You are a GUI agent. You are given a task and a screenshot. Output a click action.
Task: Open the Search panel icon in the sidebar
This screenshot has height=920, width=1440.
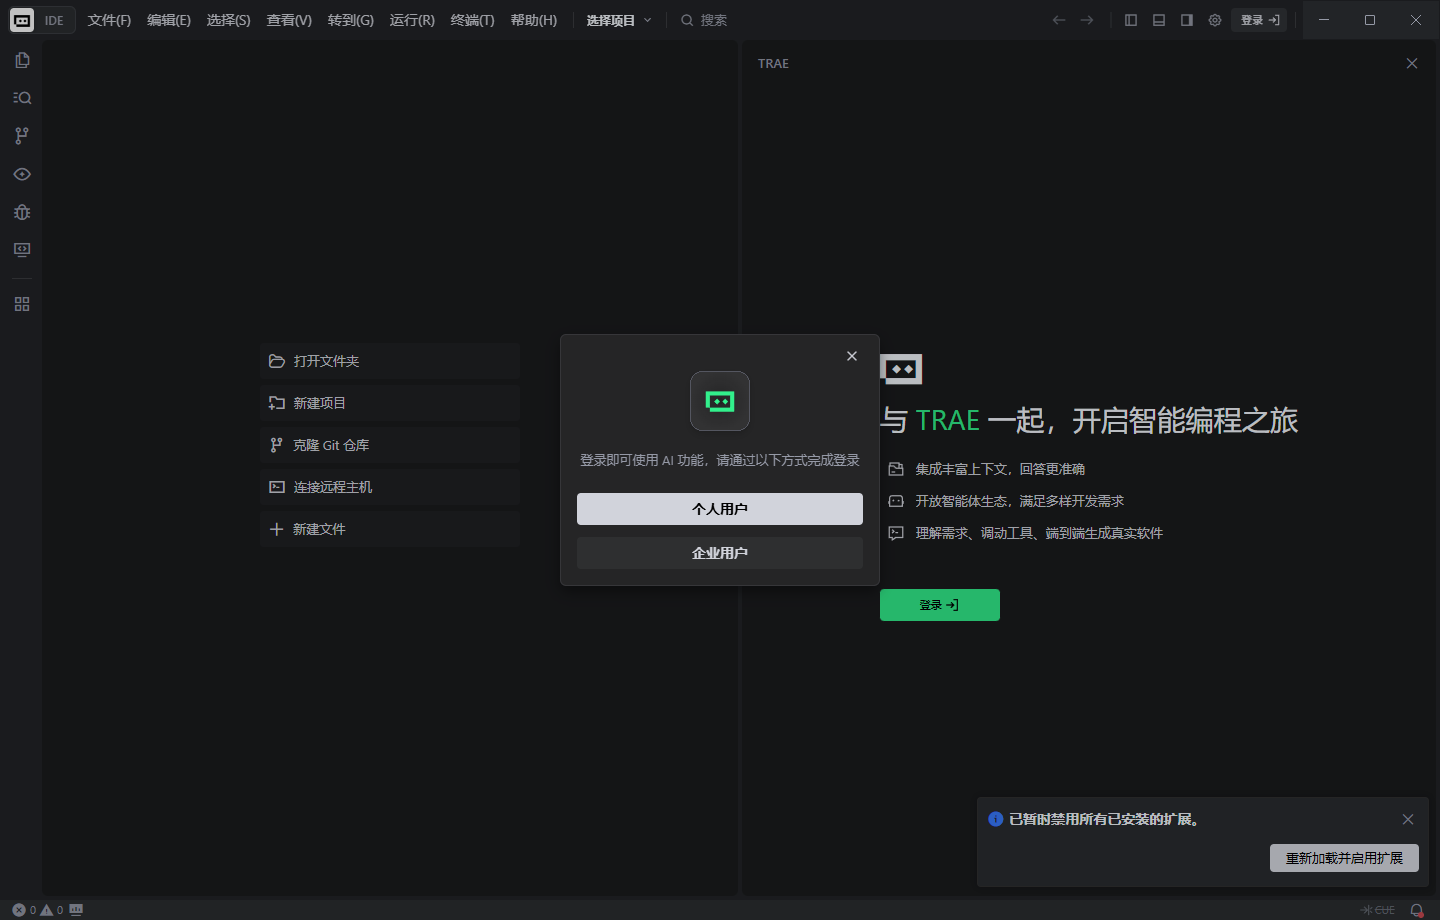(x=22, y=98)
